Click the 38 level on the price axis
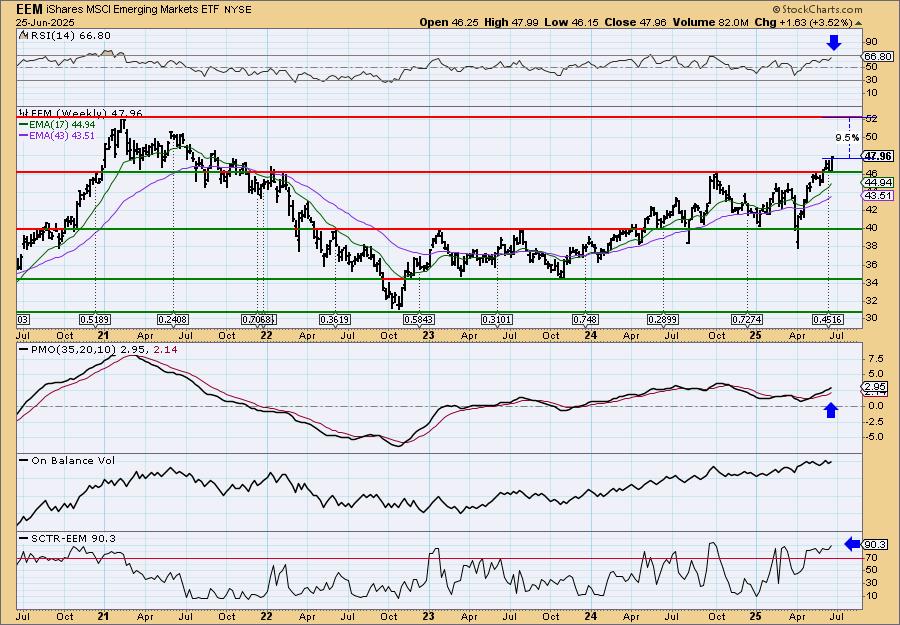The width and height of the screenshot is (900, 625). pyautogui.click(x=871, y=246)
